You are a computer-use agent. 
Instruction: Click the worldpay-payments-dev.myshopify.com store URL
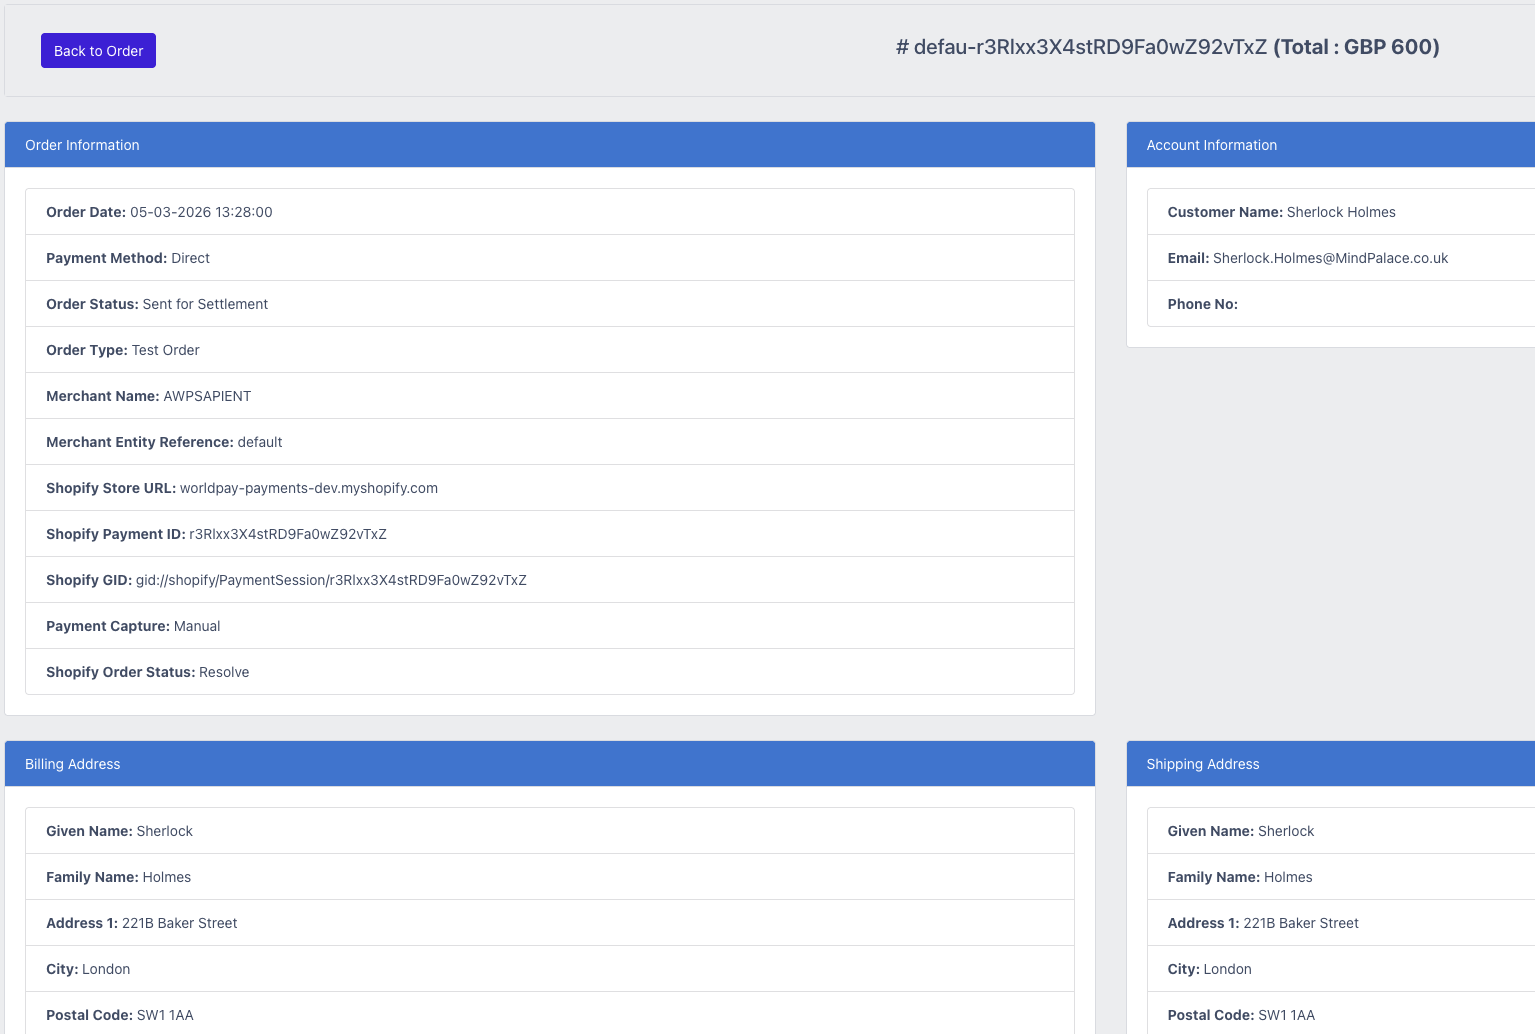[308, 488]
